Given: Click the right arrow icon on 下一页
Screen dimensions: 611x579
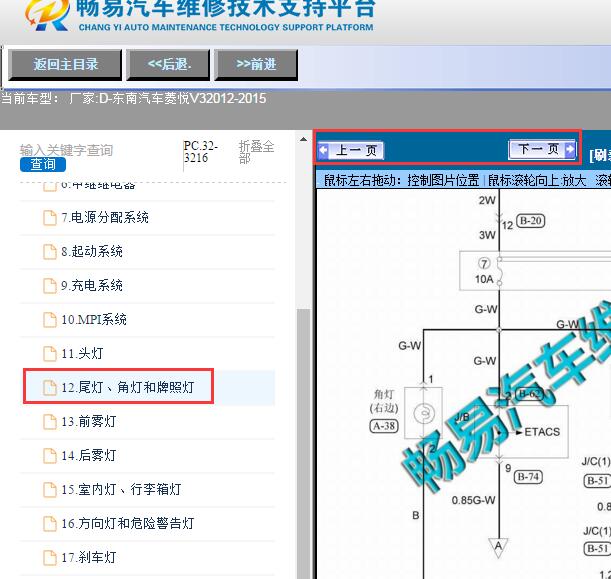Looking at the screenshot, I should point(570,149).
